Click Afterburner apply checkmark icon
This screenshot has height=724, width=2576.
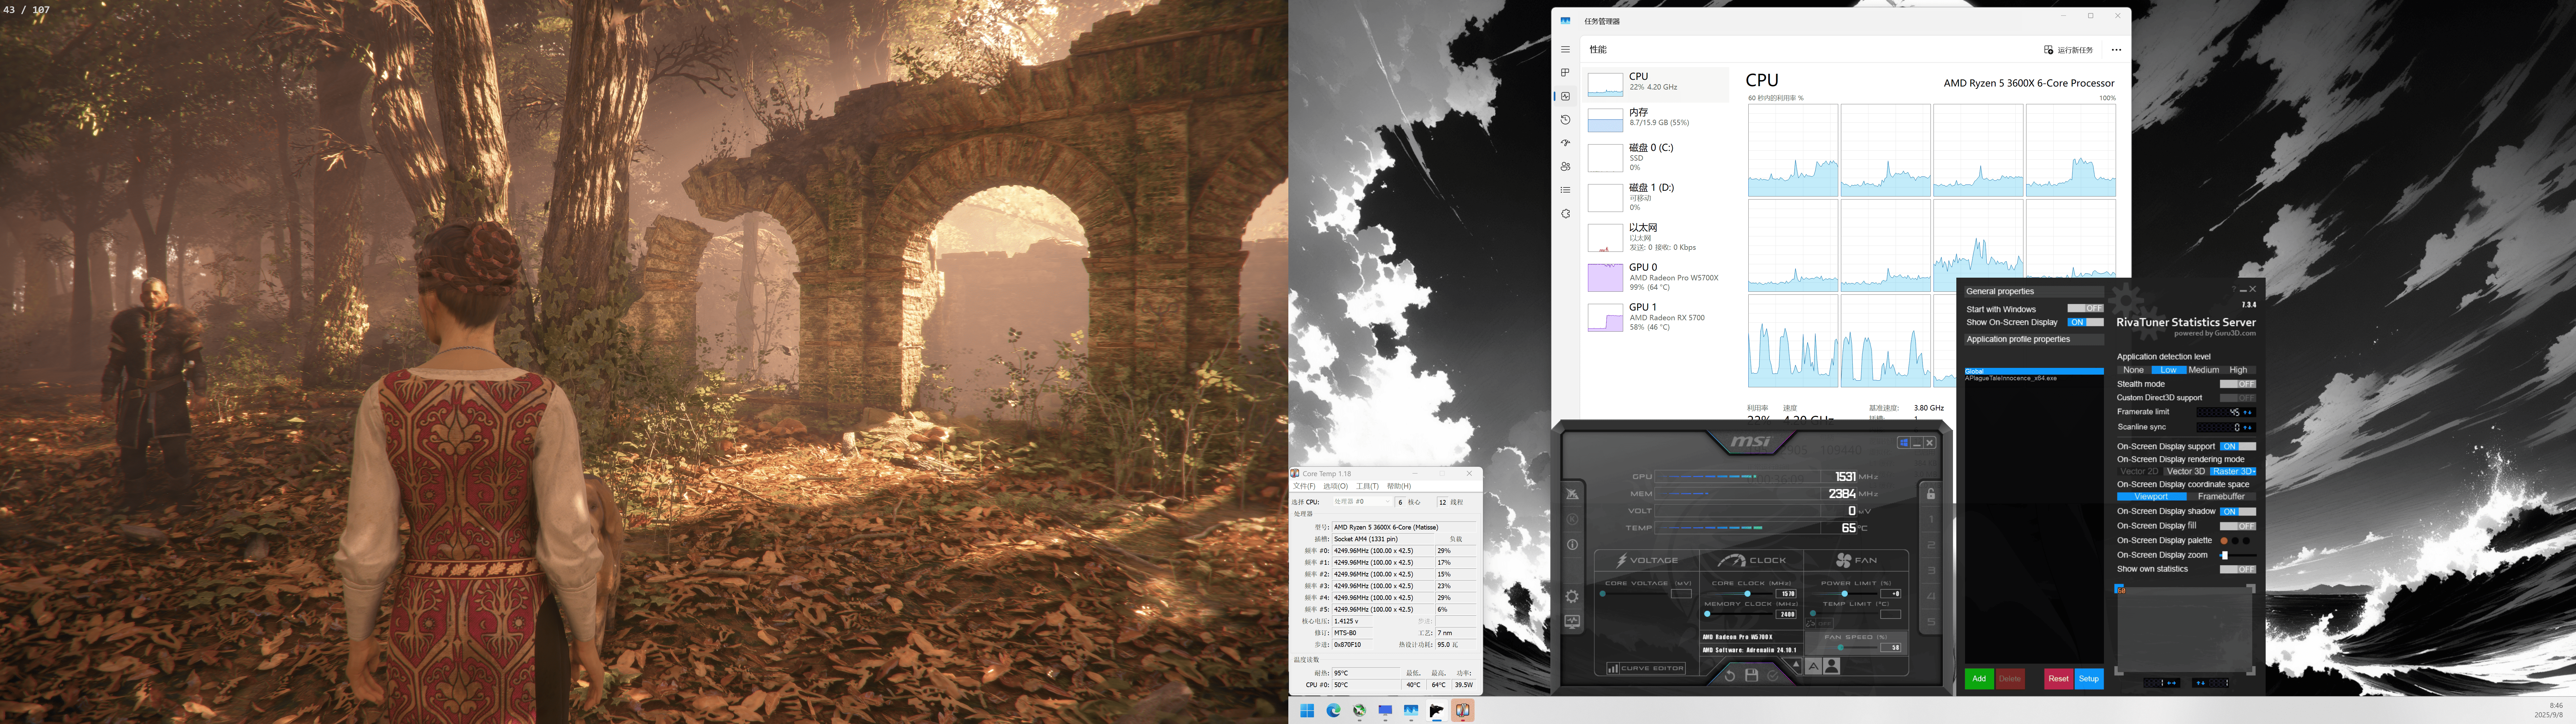[x=1773, y=676]
